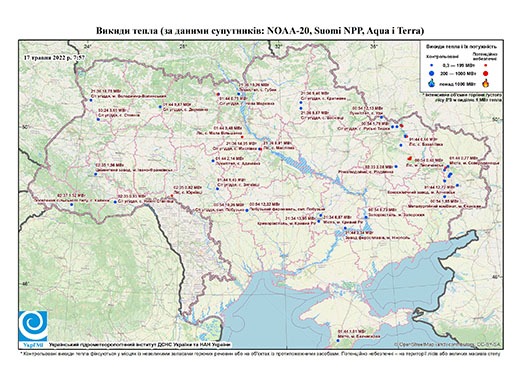Click the blue marker at Запоріжсталь, Запоріжжя
The width and height of the screenshot is (520, 368).
pos(366,217)
